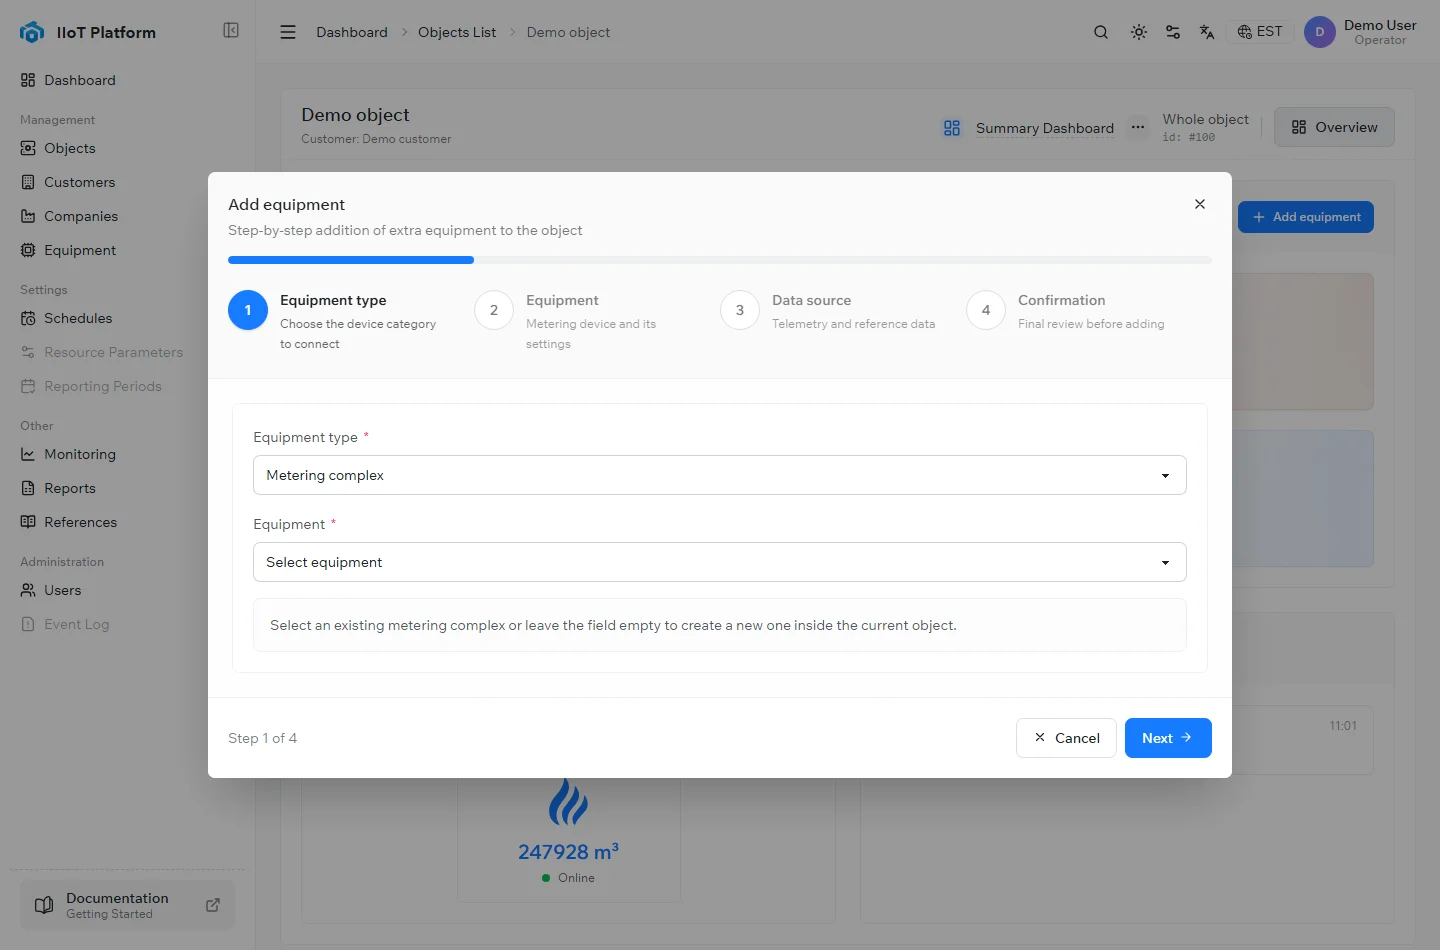Click the 11:01 timestamp

[x=1343, y=726]
